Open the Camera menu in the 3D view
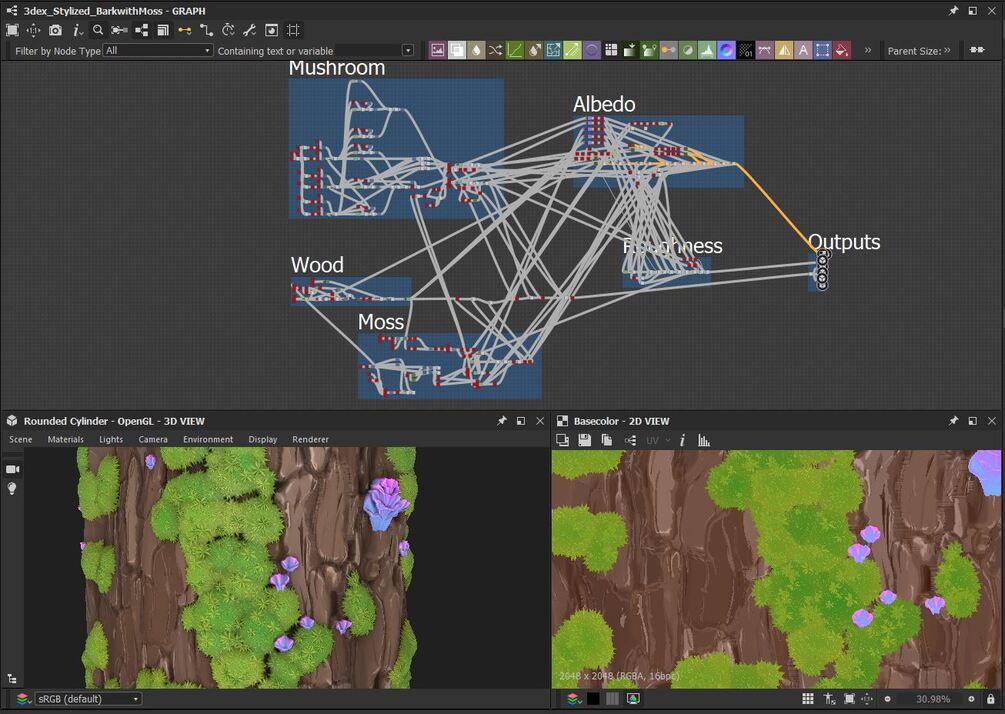The width and height of the screenshot is (1005, 714). pyautogui.click(x=153, y=439)
